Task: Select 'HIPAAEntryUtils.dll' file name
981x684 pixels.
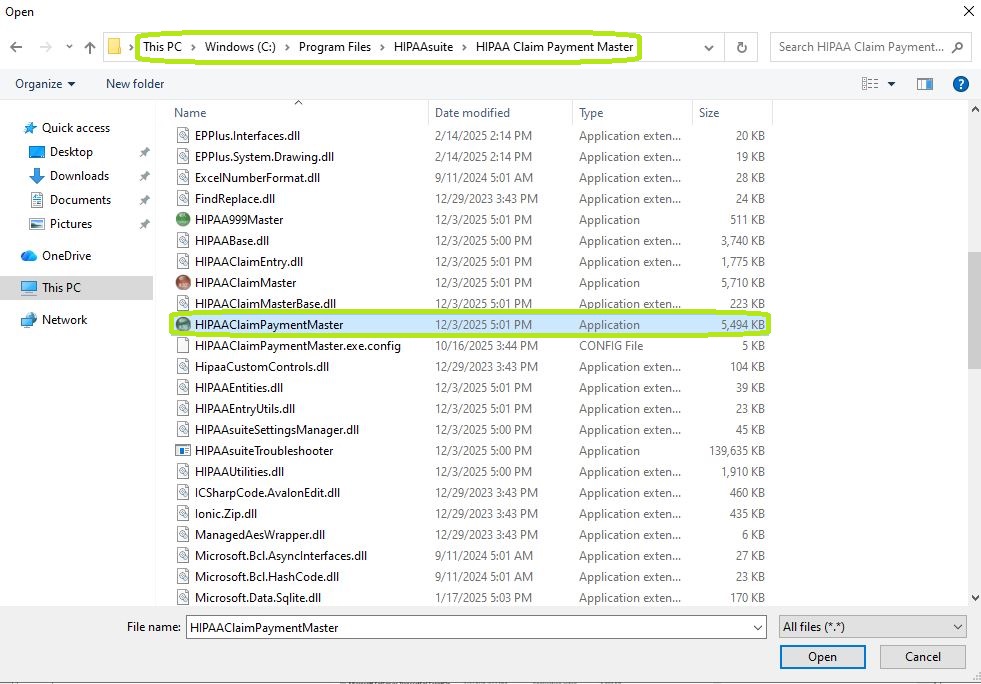Action: (x=245, y=409)
